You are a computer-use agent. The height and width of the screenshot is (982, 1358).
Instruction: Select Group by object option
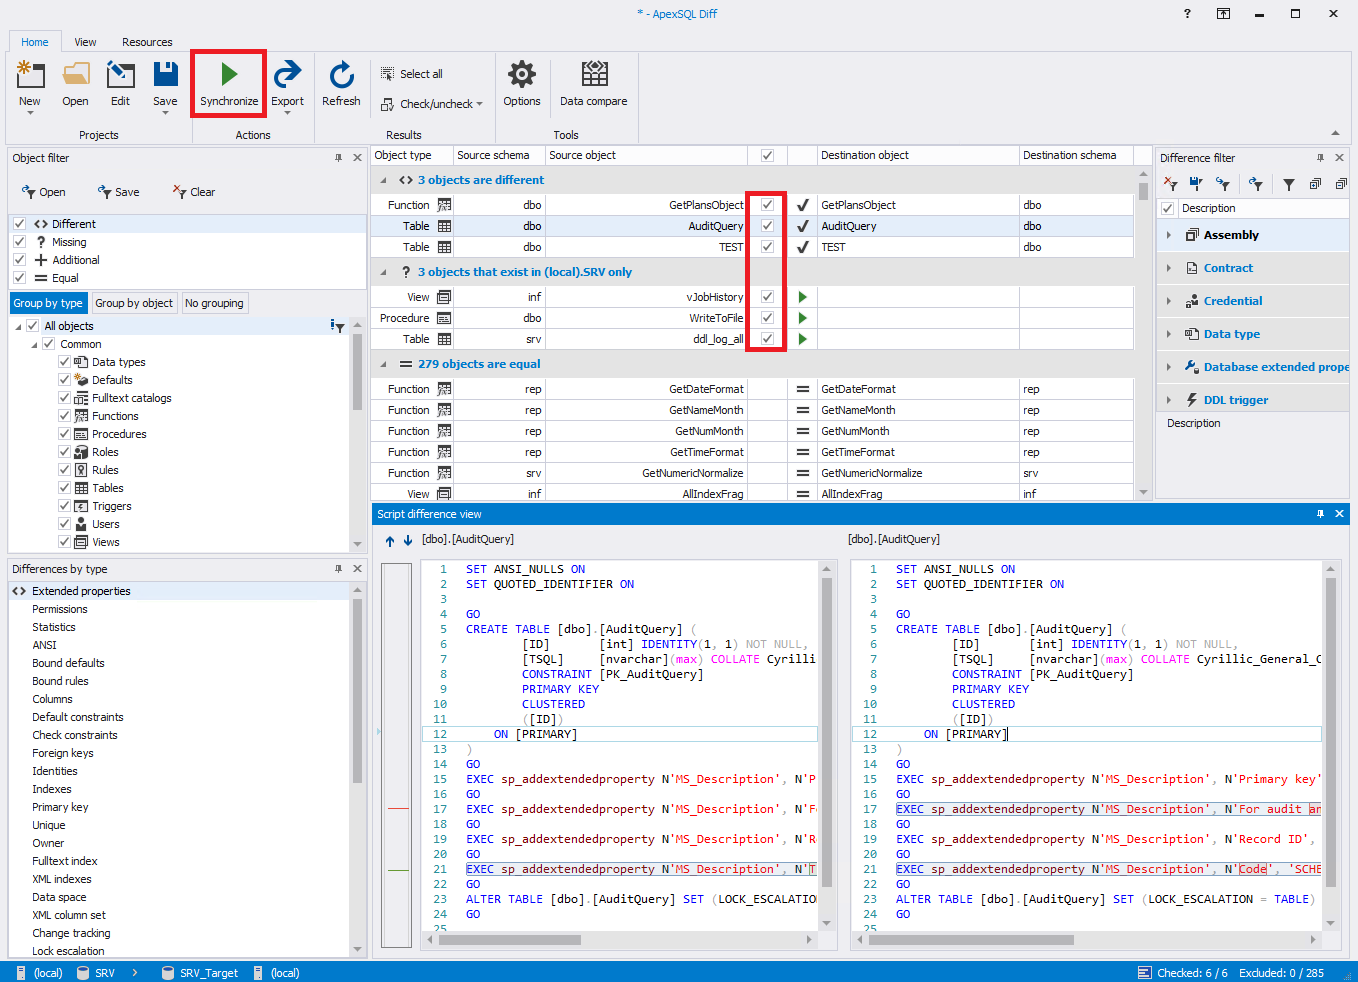pos(134,303)
